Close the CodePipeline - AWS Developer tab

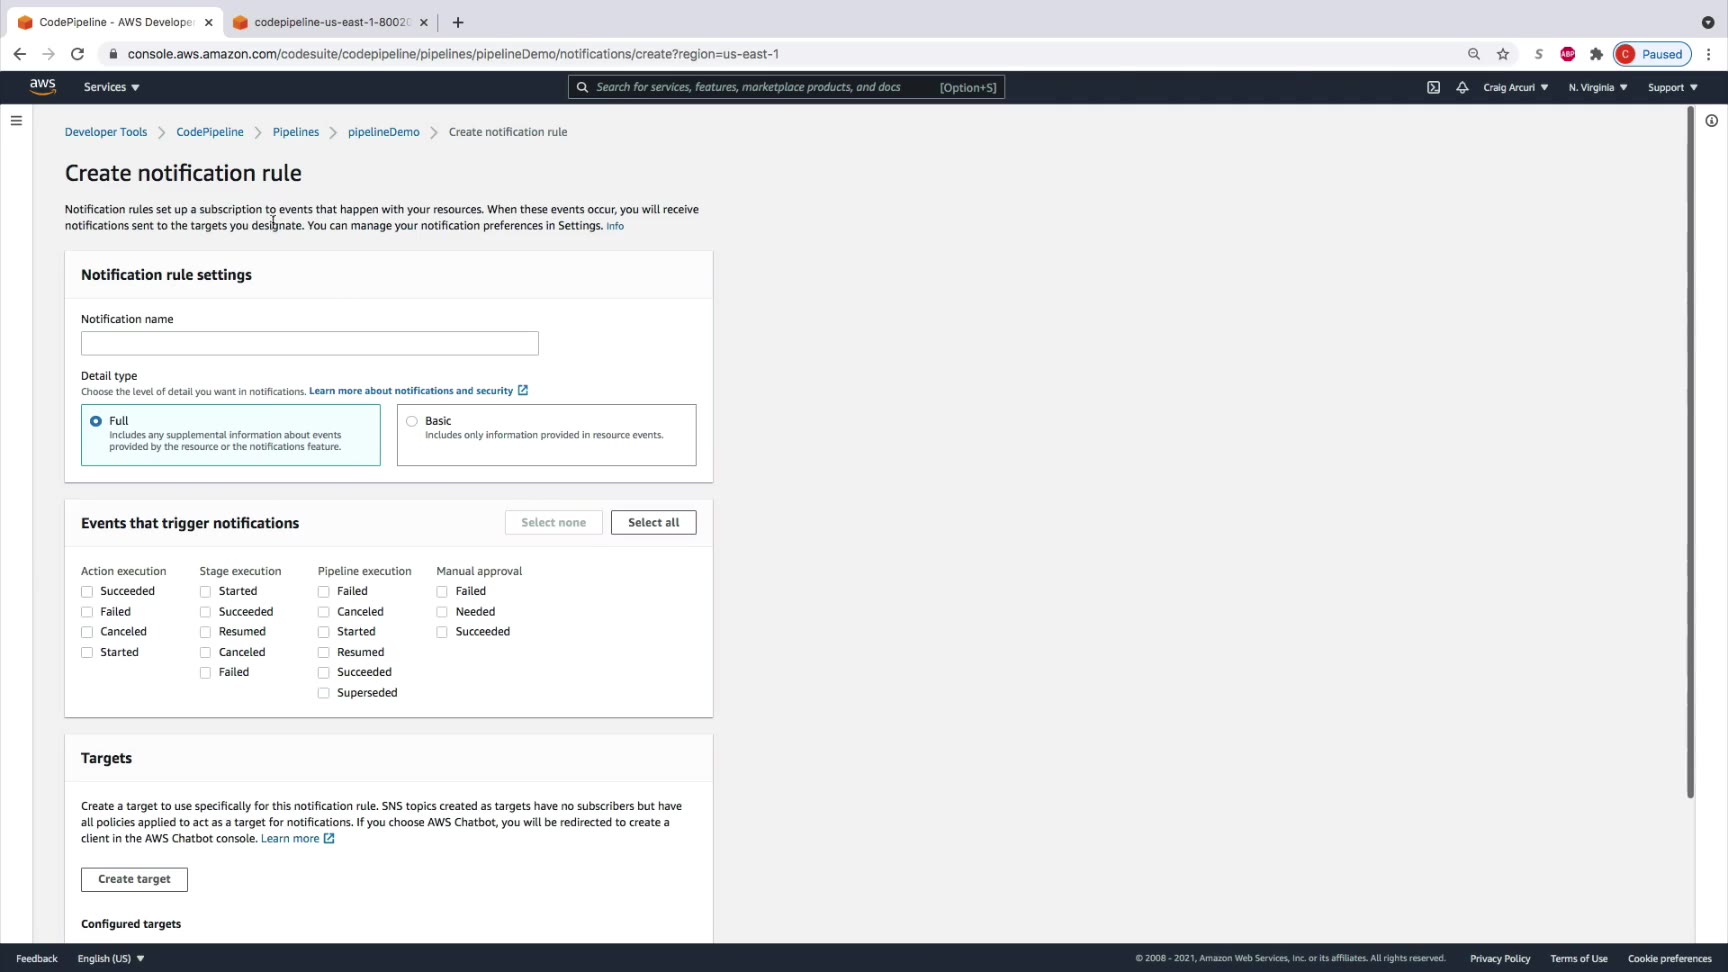pos(209,22)
